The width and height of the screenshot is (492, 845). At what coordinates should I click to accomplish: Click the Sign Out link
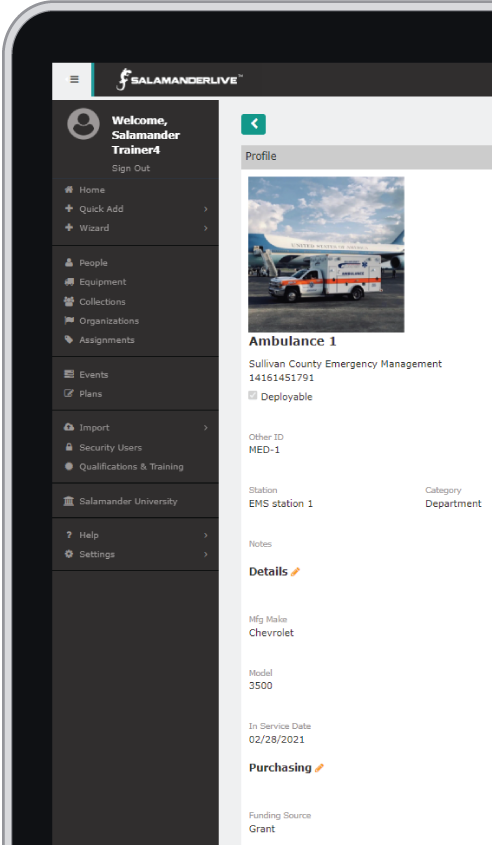pos(131,168)
